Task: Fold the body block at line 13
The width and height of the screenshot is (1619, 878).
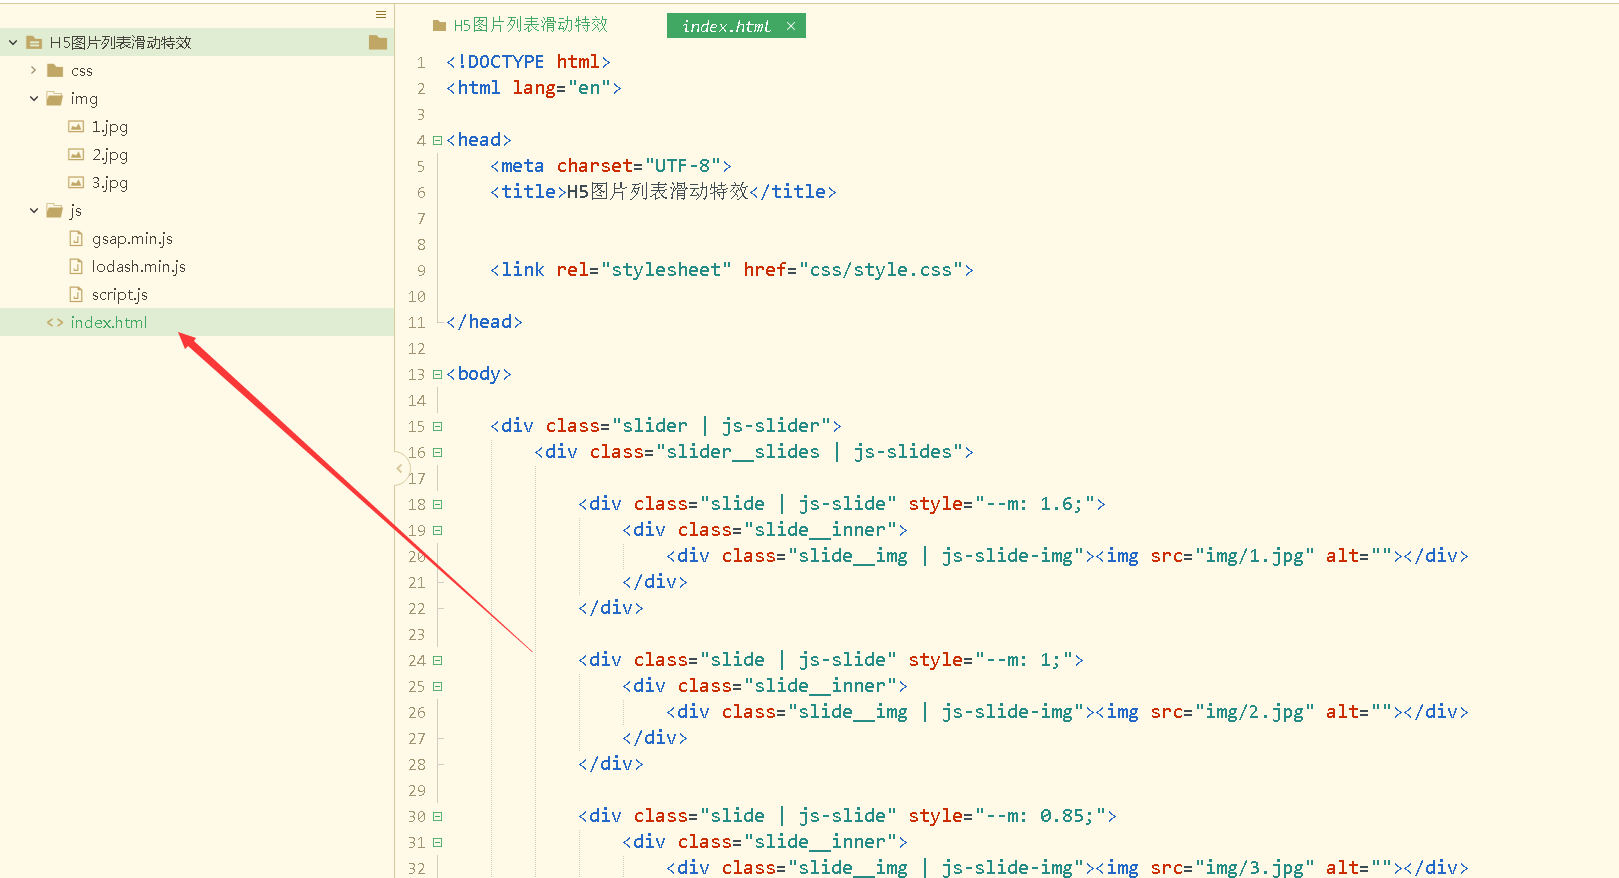Action: (437, 374)
